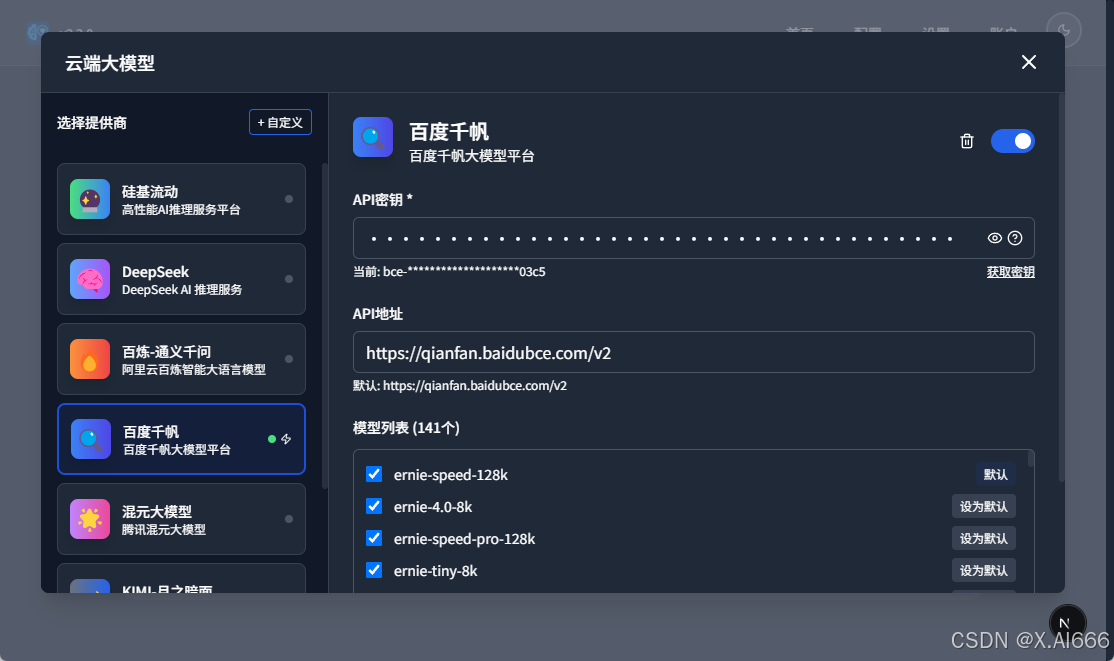
Task: Click the 硅基流动 provider icon
Action: point(90,199)
